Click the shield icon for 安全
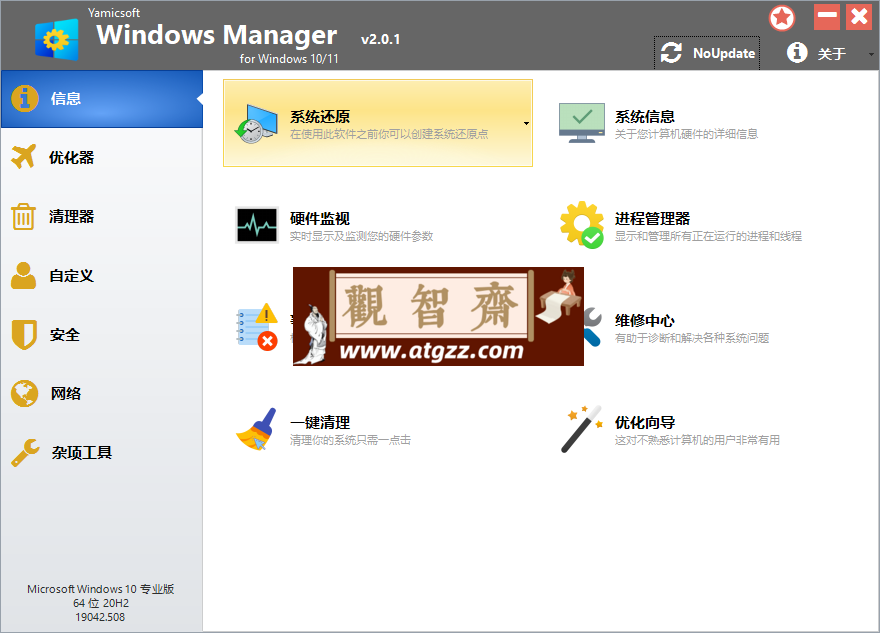 coord(24,335)
